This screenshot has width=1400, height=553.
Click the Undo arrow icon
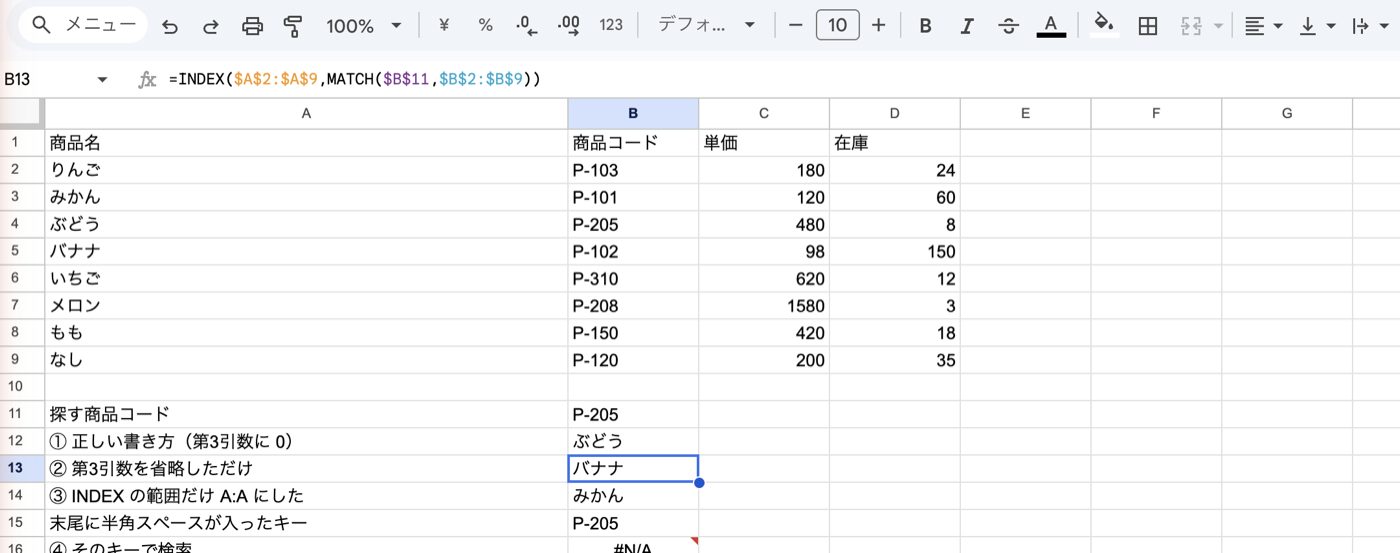click(170, 26)
